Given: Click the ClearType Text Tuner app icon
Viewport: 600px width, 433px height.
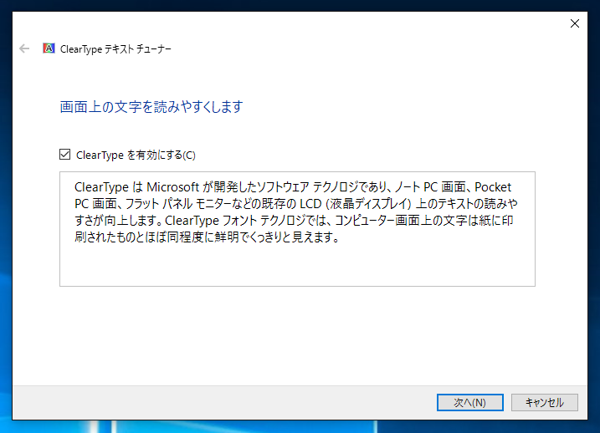Looking at the screenshot, I should (x=49, y=48).
